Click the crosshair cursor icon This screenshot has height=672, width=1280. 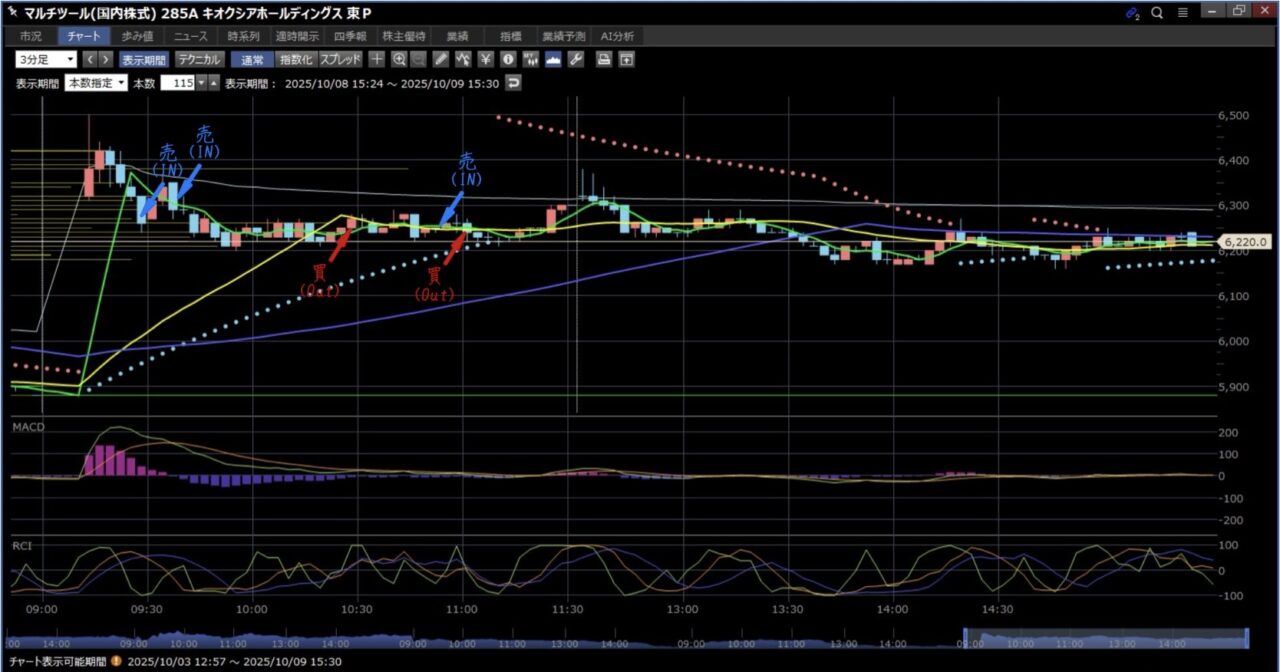tap(377, 59)
